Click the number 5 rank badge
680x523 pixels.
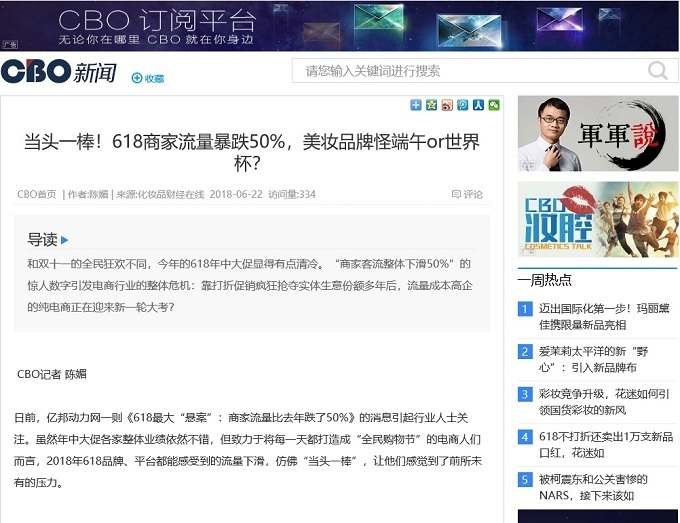525,480
